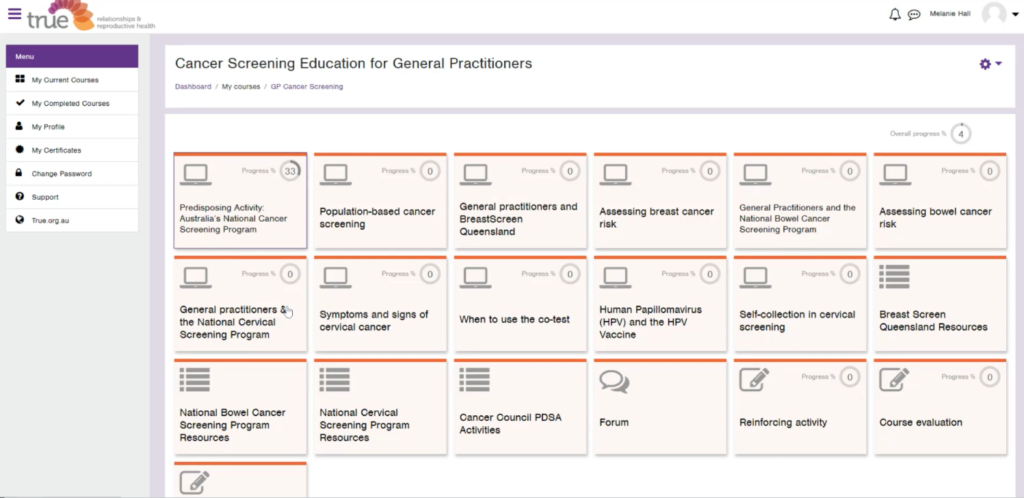
Task: Open the GP Cancer Screening breadcrumb link
Action: tap(306, 87)
